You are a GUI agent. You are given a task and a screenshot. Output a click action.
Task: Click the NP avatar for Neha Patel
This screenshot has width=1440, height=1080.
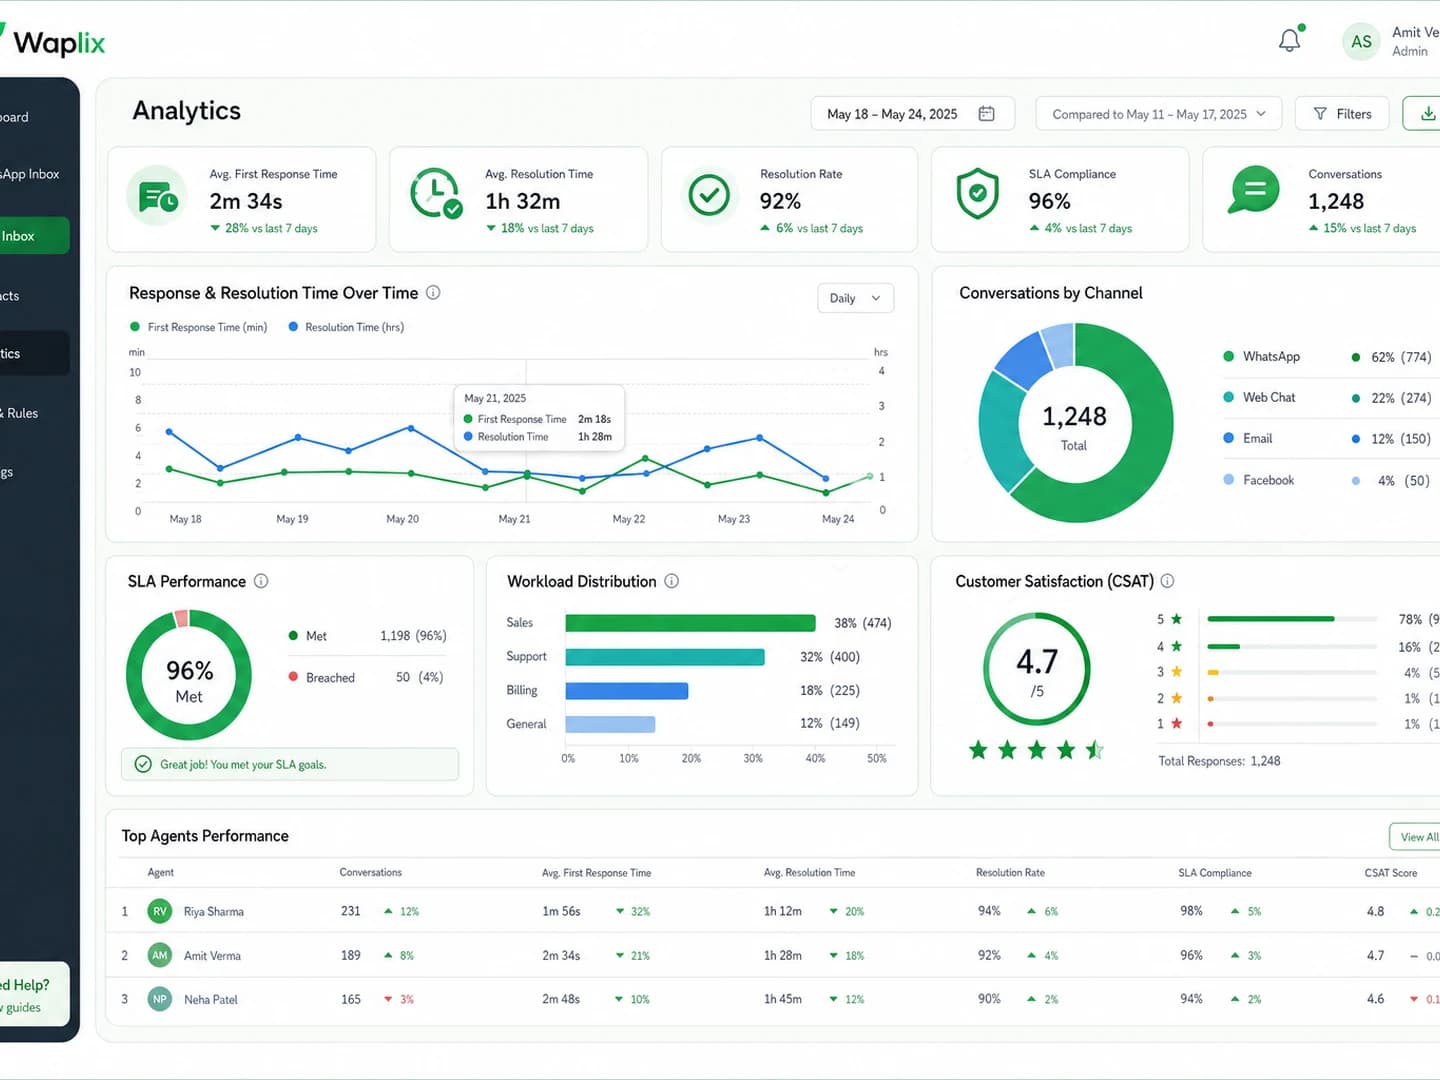click(x=160, y=999)
